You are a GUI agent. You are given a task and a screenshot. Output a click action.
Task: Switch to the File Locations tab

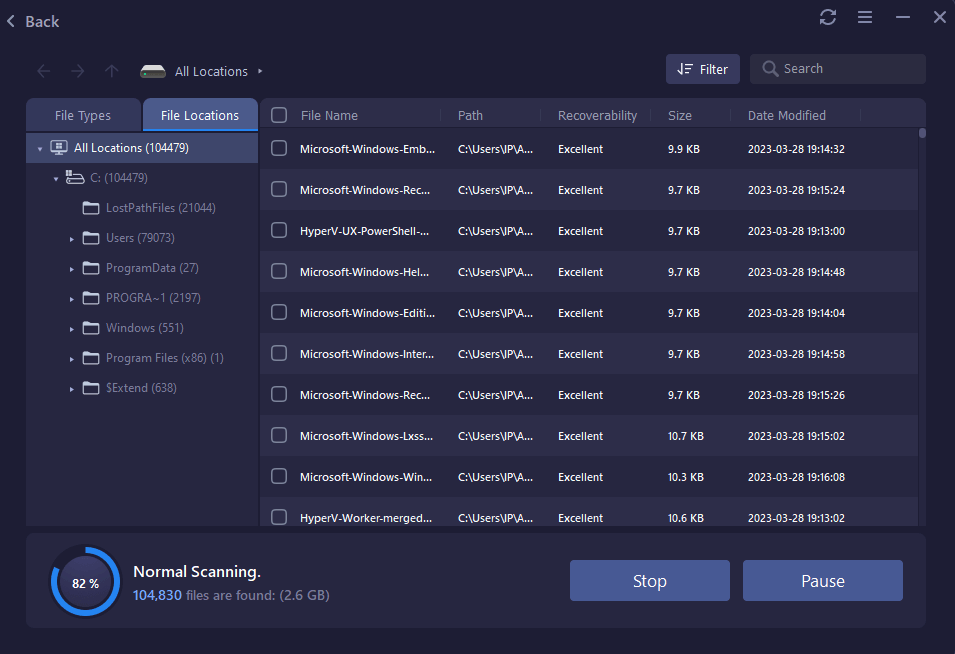(199, 114)
